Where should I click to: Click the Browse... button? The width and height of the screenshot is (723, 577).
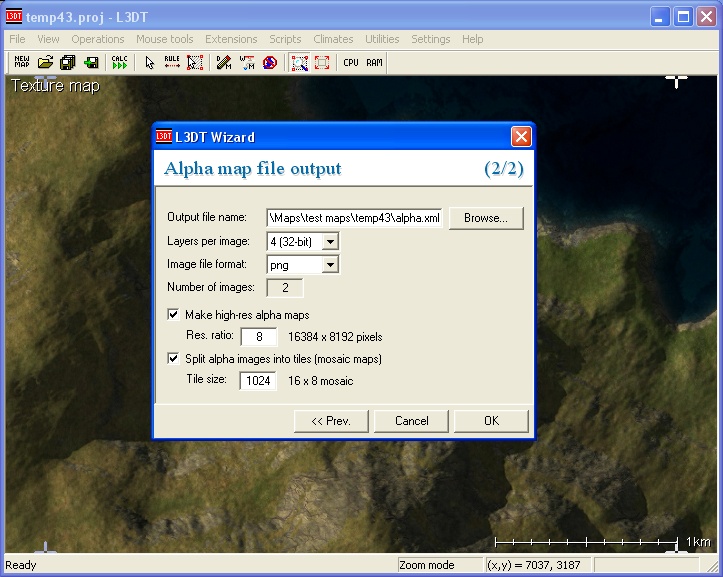tap(486, 218)
